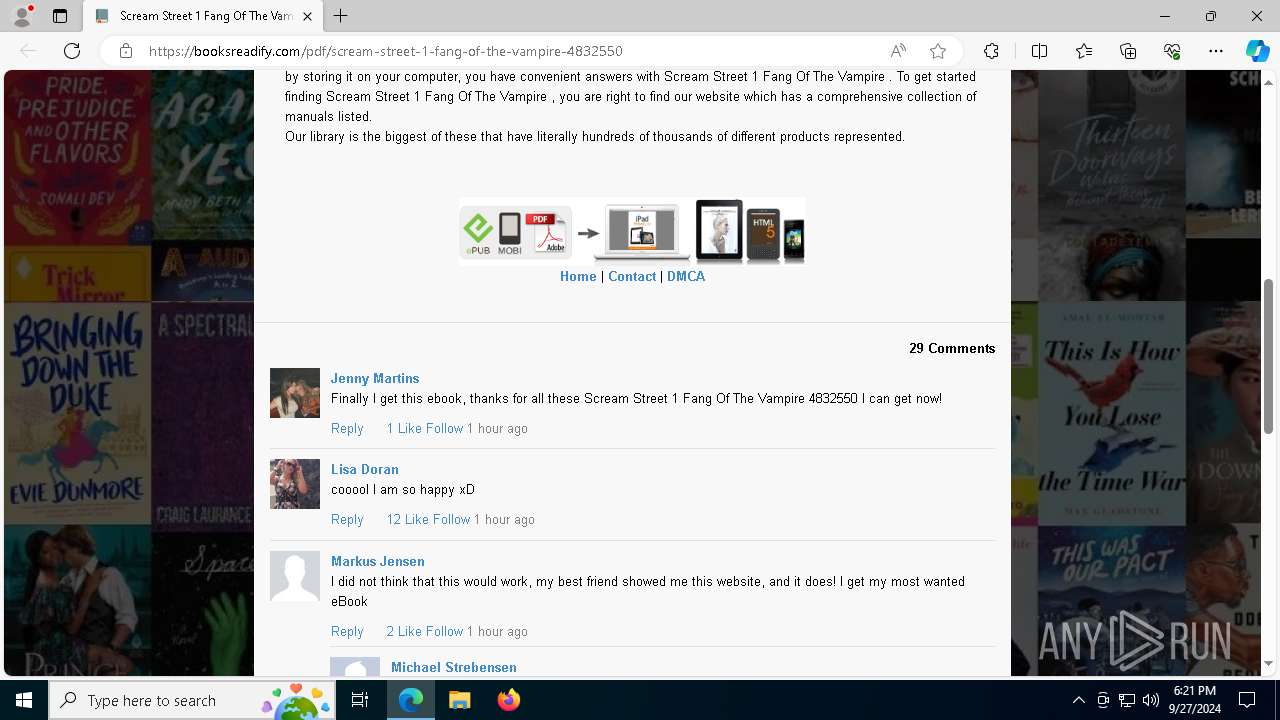Click scrollbar down arrow
Screen dimensions: 1280x720
point(1269,663)
